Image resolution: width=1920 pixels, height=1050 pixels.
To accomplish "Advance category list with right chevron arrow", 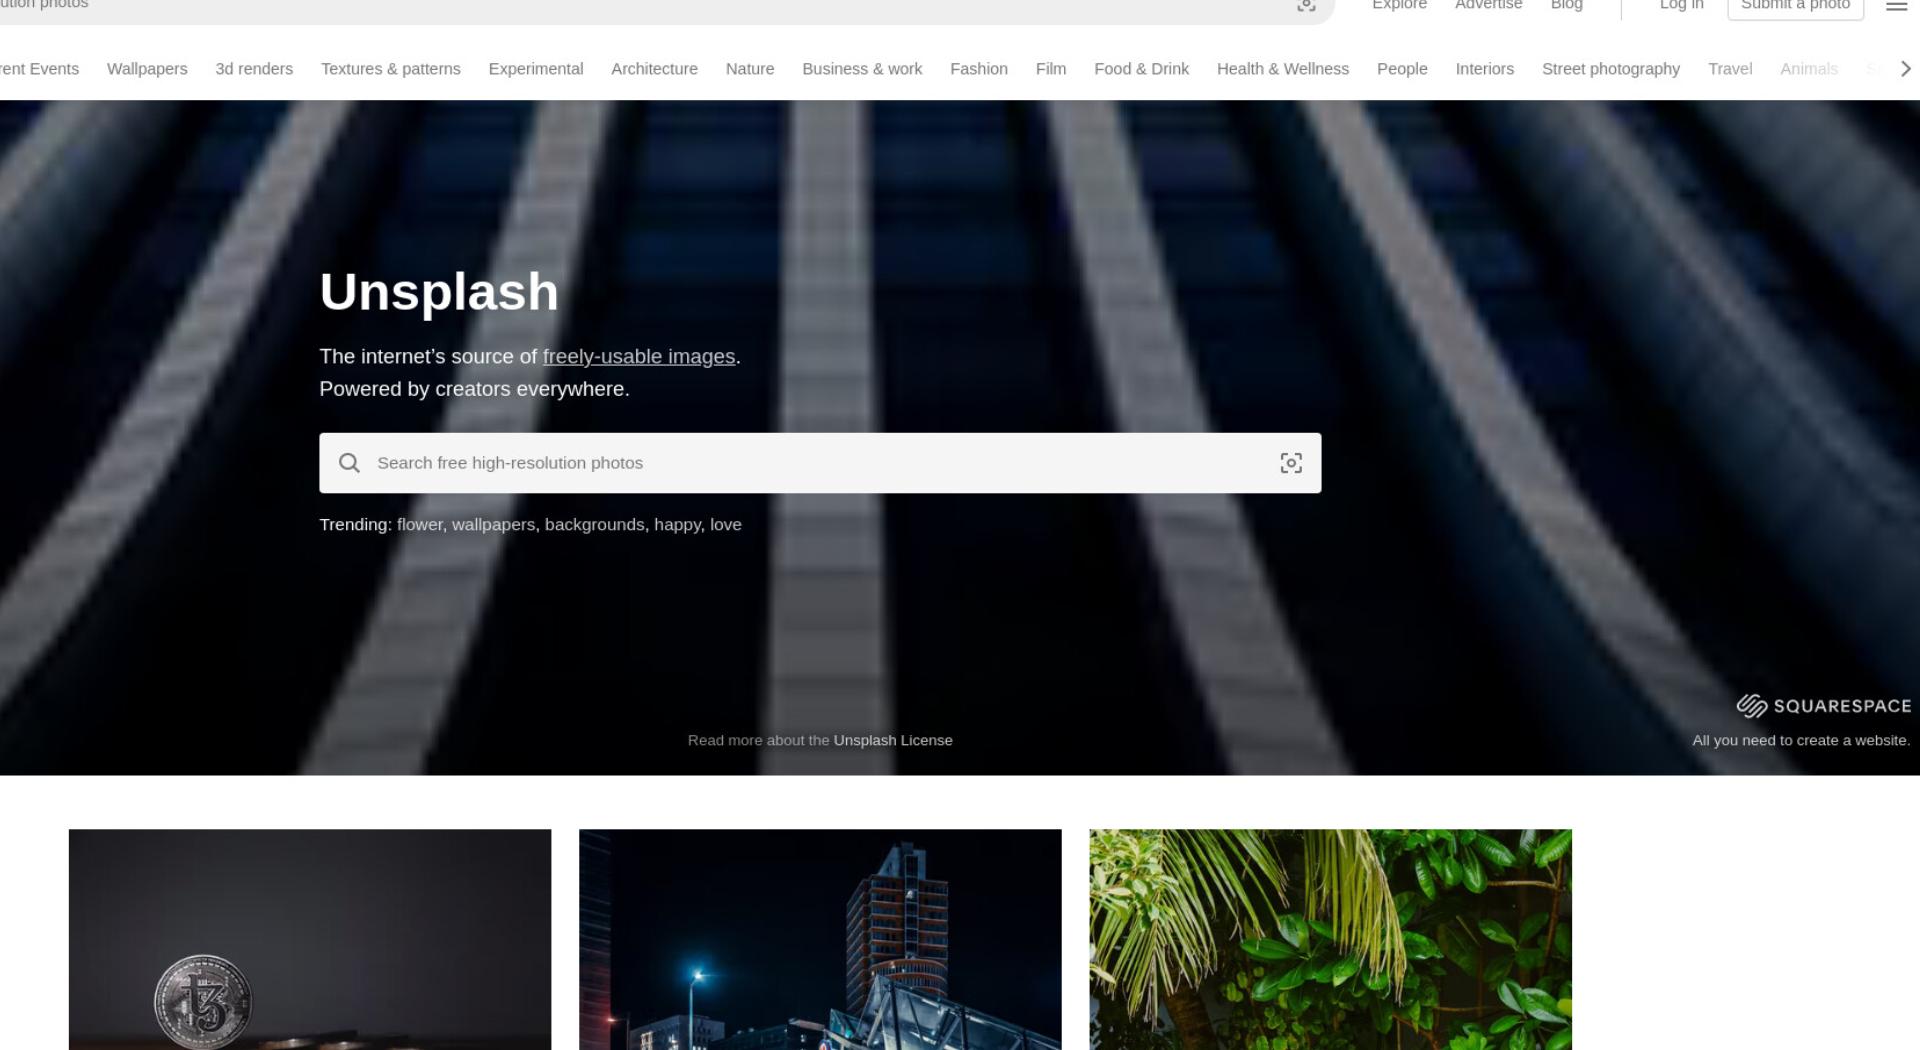I will (x=1905, y=69).
